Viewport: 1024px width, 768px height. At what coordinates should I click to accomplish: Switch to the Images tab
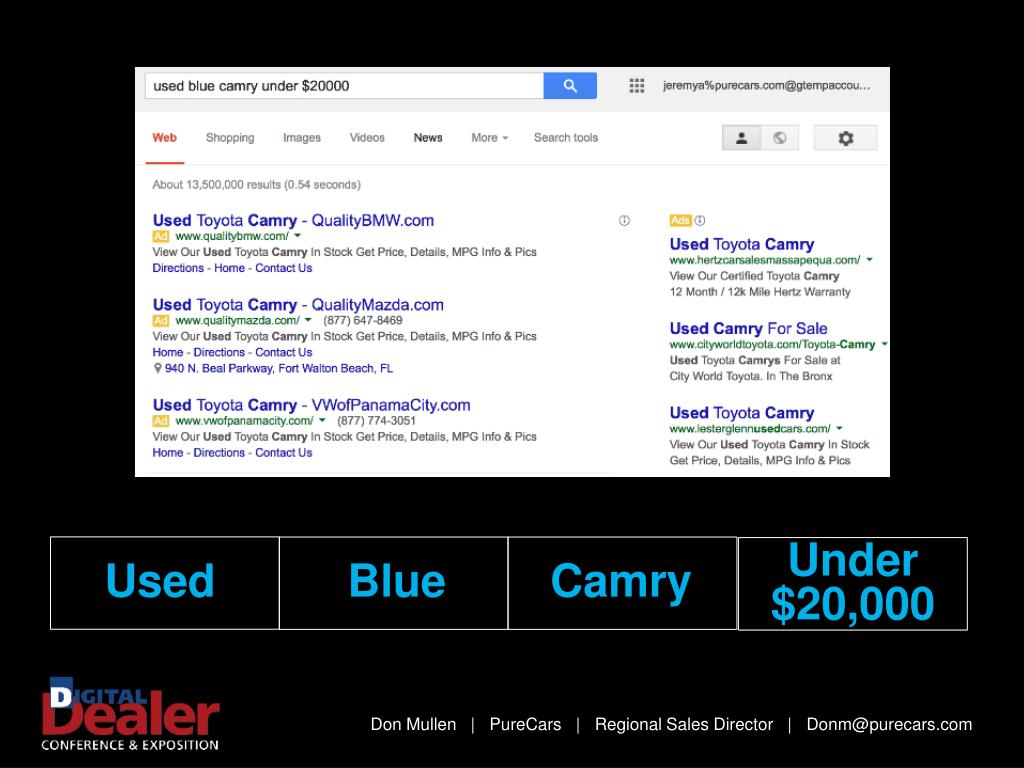pyautogui.click(x=302, y=138)
